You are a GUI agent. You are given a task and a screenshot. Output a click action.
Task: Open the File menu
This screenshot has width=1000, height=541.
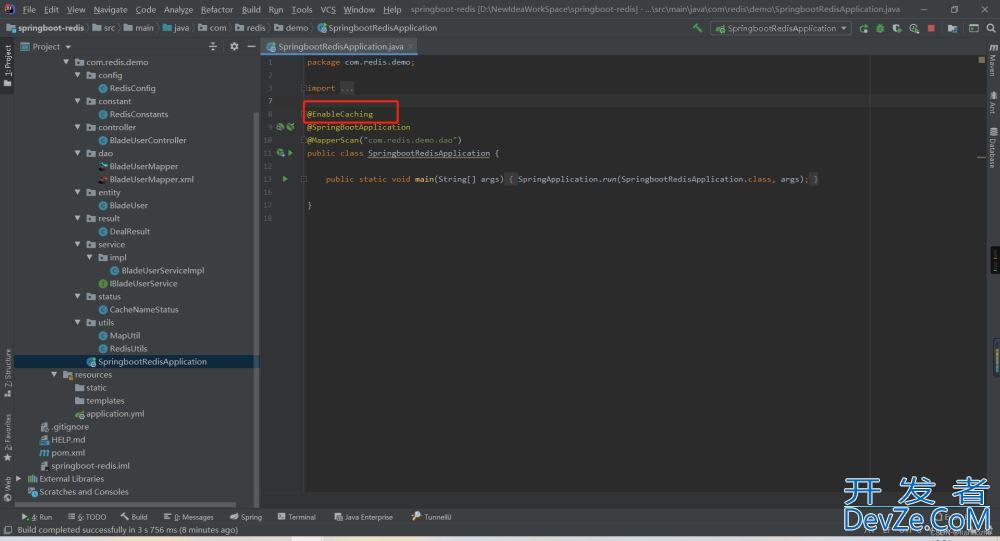point(29,10)
